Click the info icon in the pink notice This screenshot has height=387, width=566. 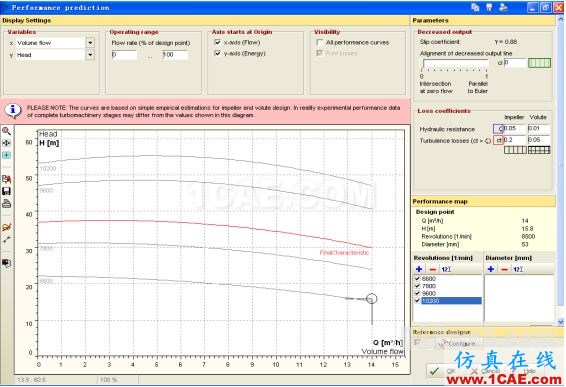pos(13,110)
